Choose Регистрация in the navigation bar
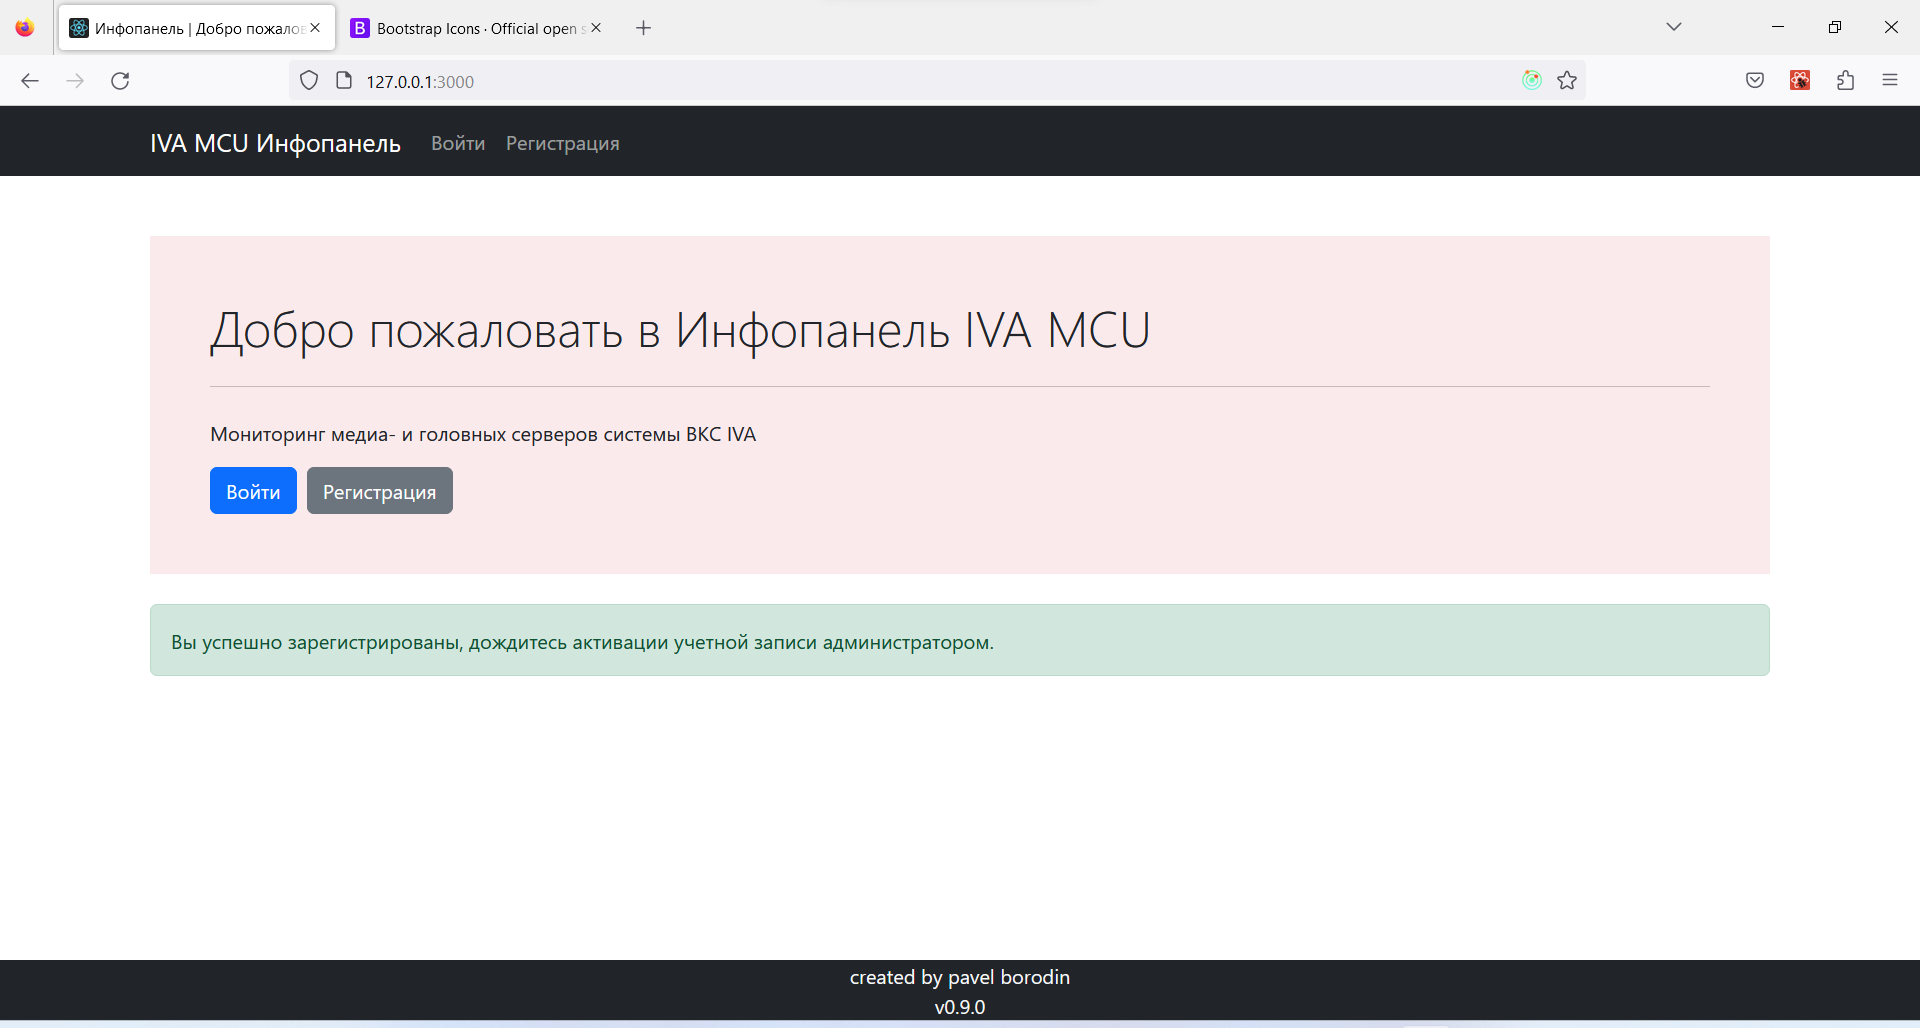Screen dimensions: 1920x1028 (x=563, y=143)
